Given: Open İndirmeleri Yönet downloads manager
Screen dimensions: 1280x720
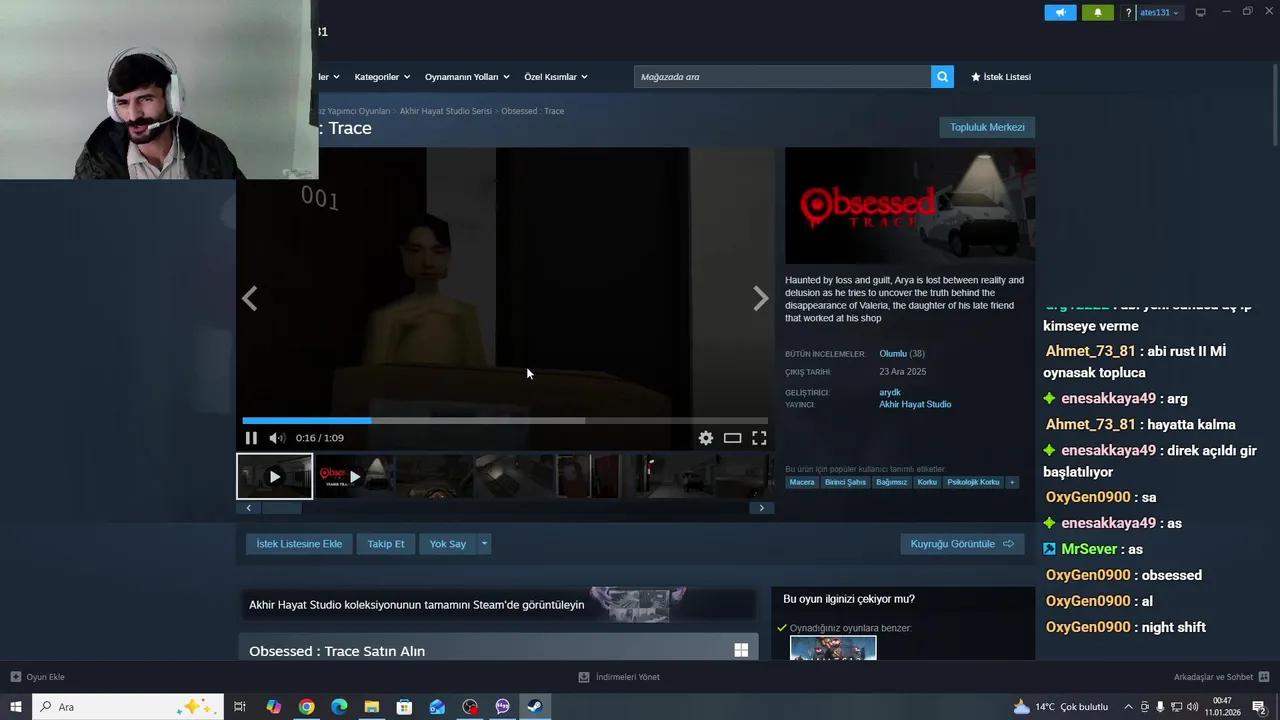Looking at the screenshot, I should 619,677.
